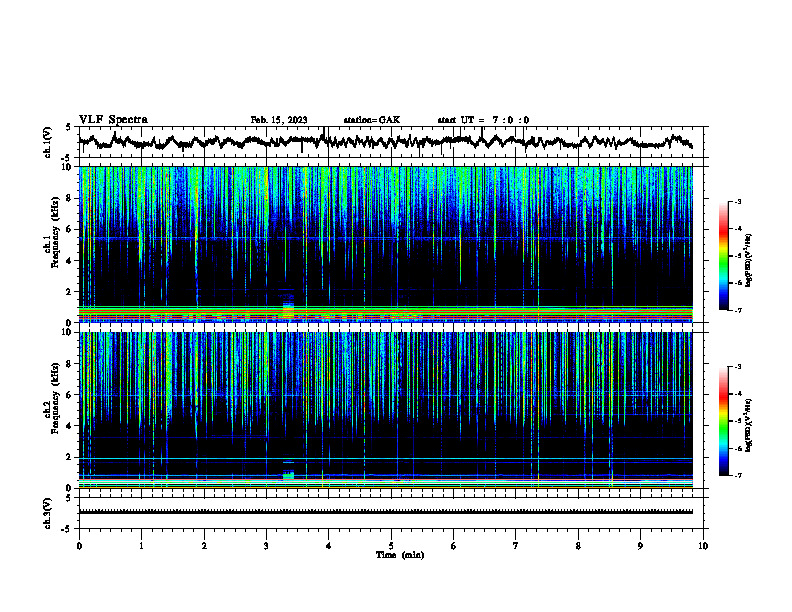Click time axis tick label "10"

tap(703, 546)
